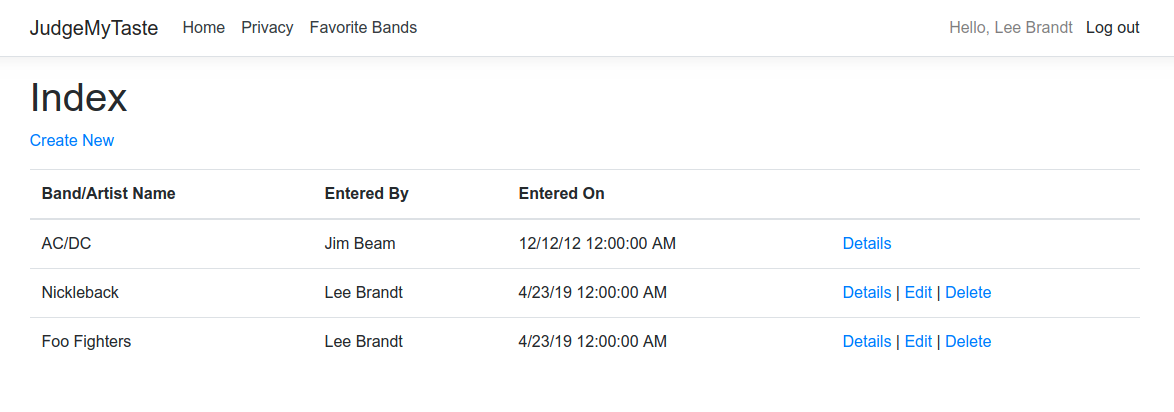Image resolution: width=1174 pixels, height=412 pixels.
Task: Navigate to Favorite Bands
Action: click(363, 28)
